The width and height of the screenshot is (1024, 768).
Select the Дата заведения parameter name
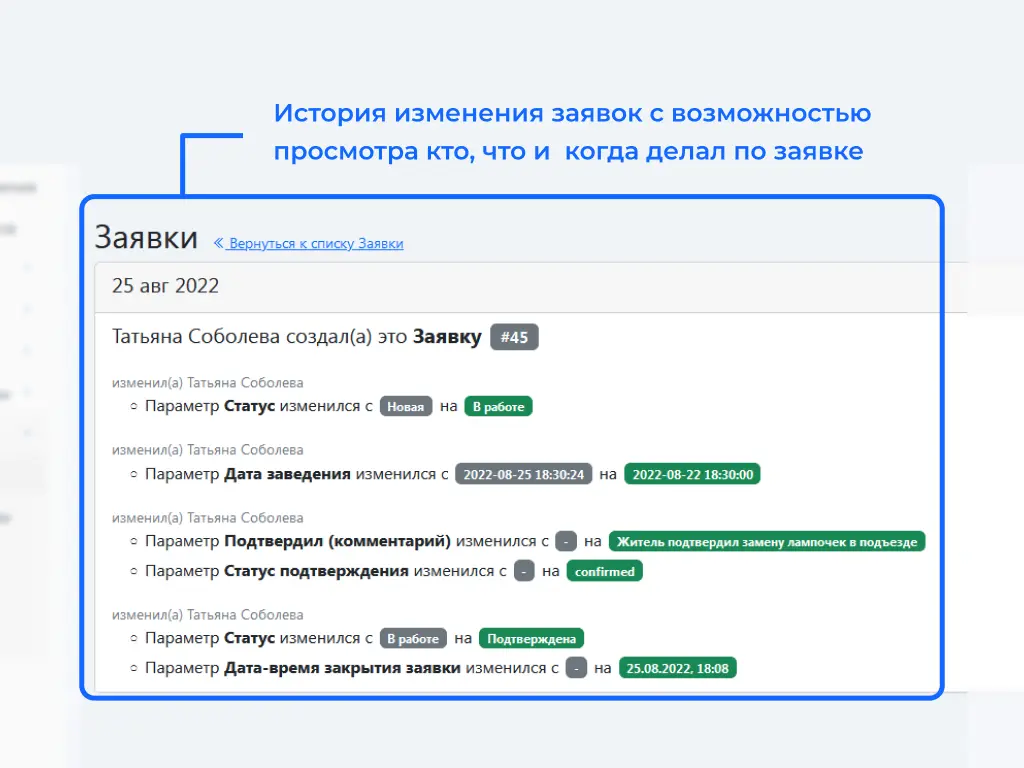(287, 474)
